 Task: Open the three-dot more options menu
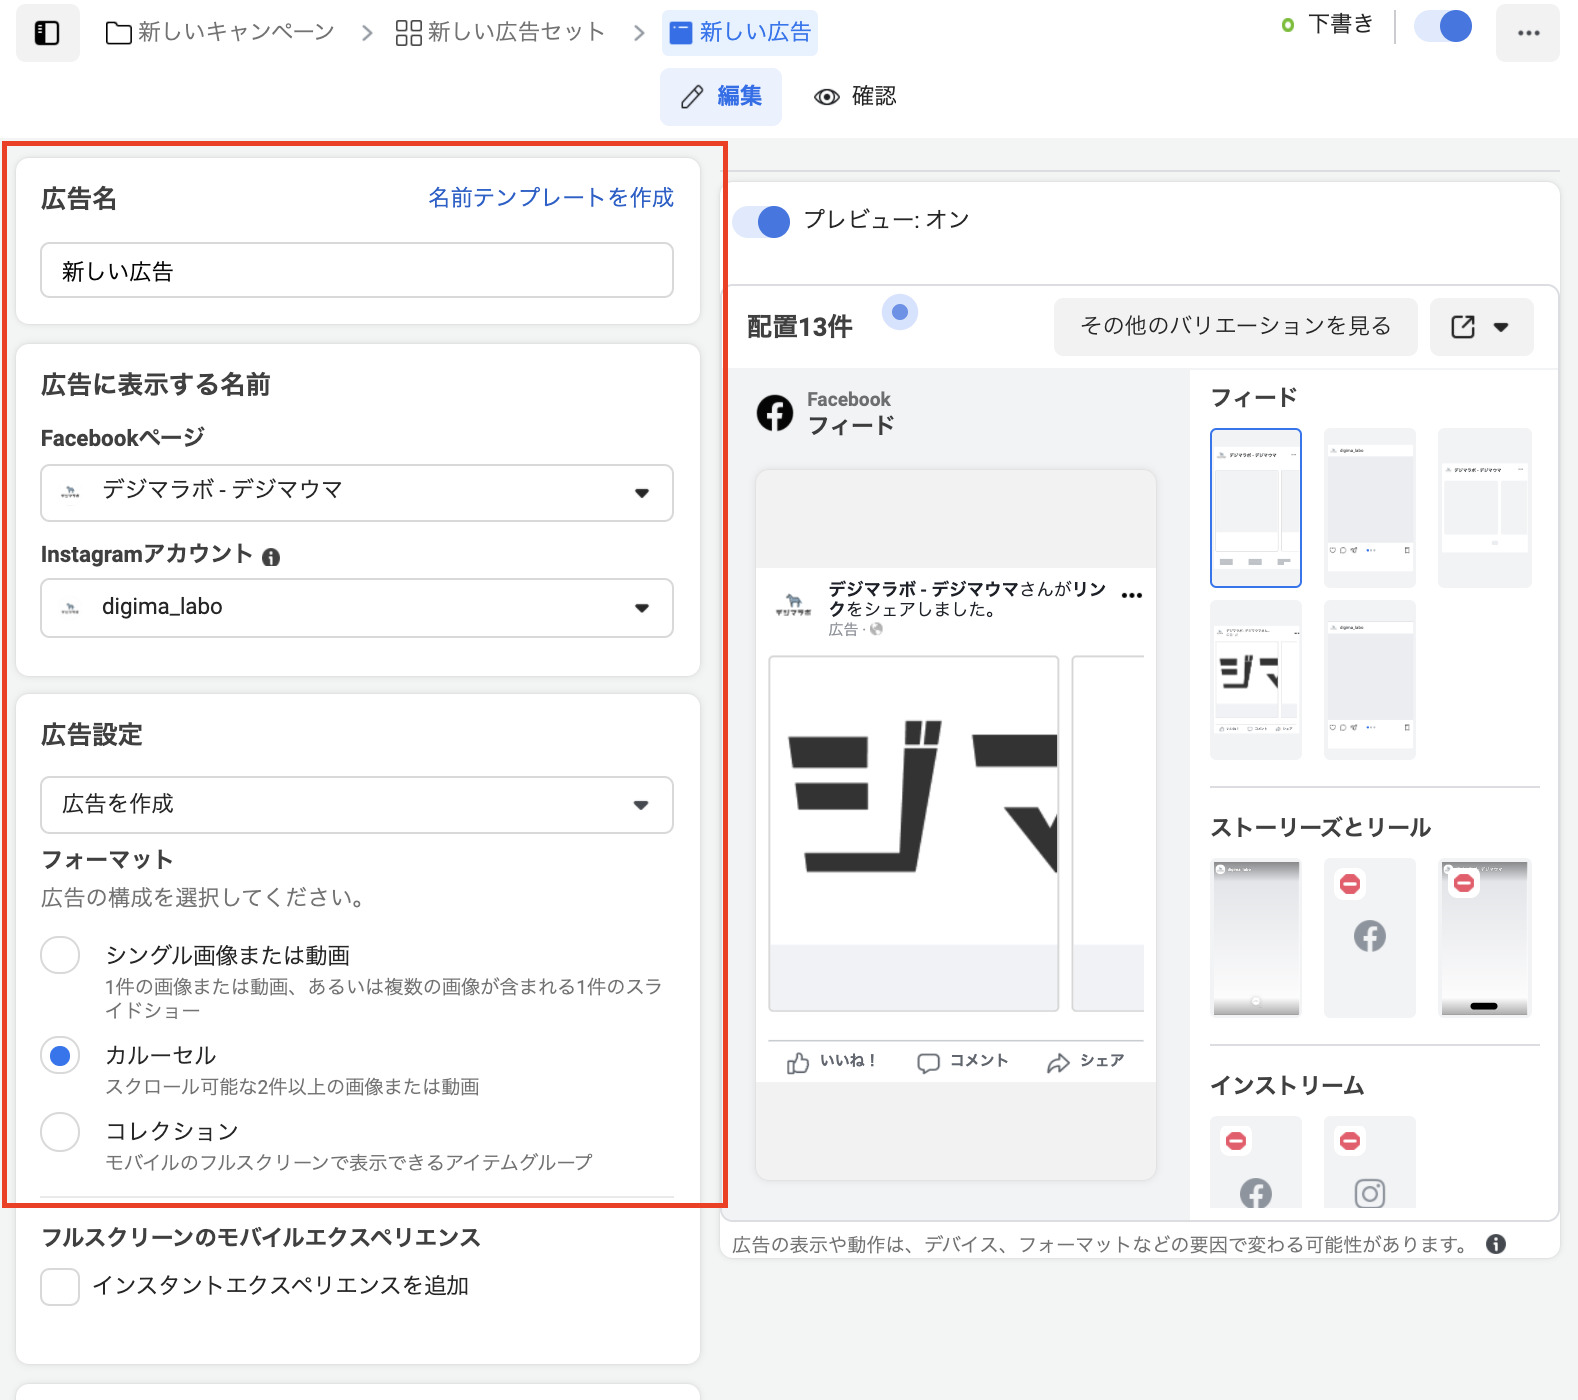[1527, 33]
